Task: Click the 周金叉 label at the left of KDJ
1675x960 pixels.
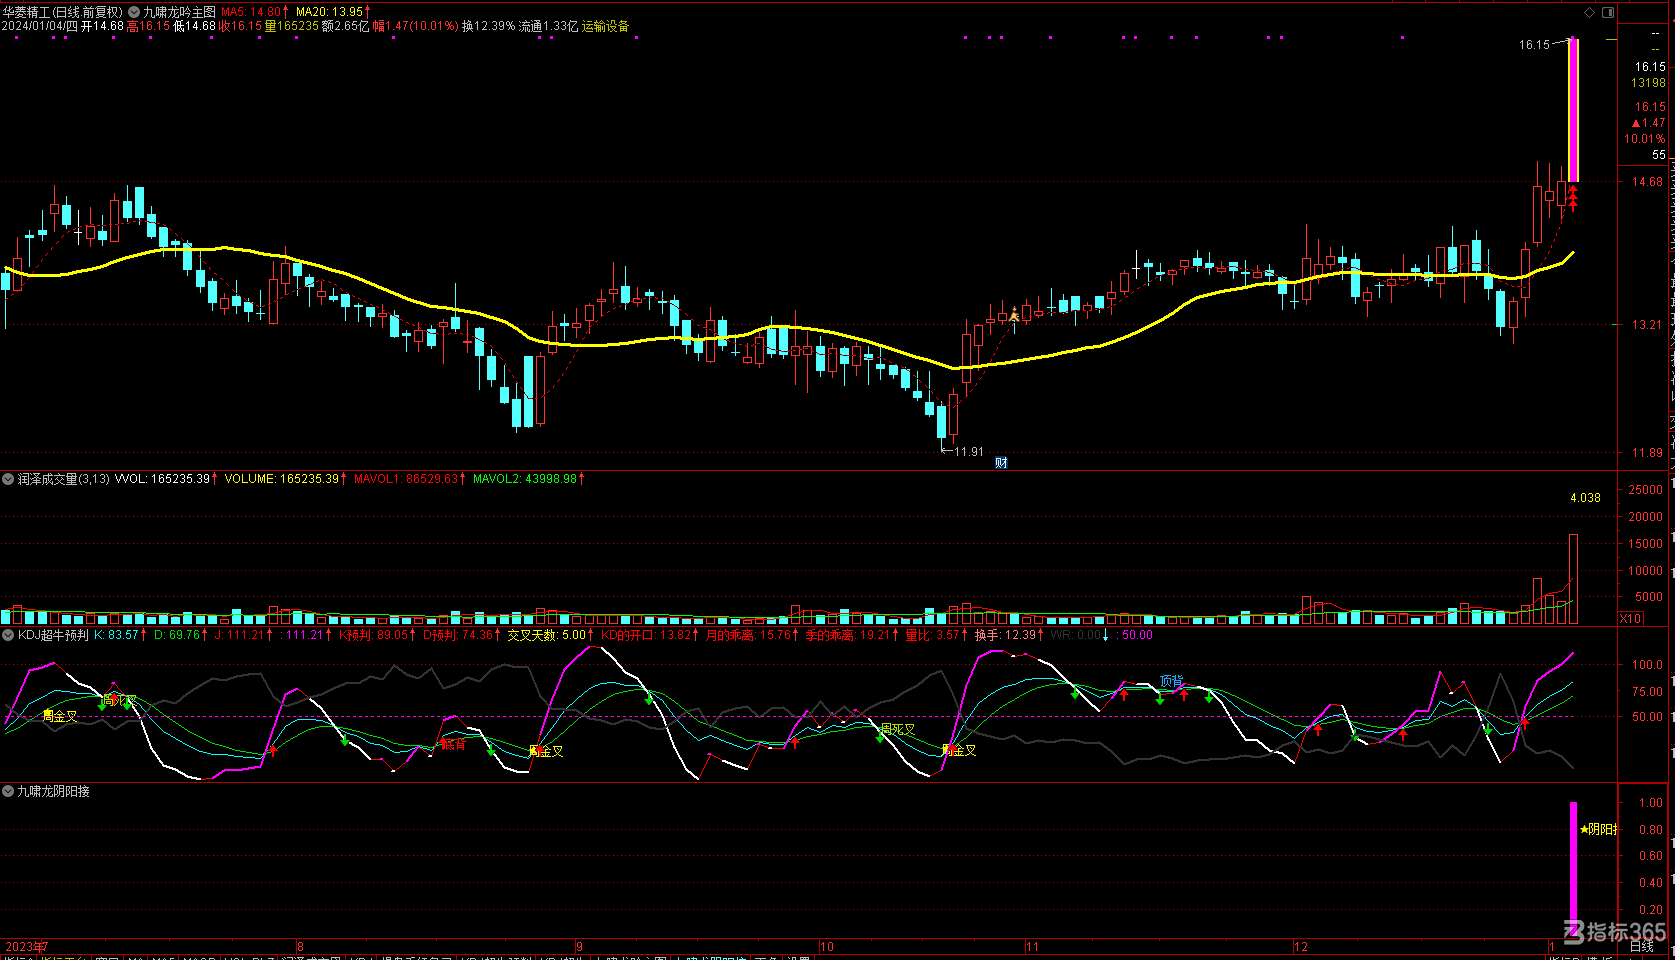Action: tap(60, 716)
